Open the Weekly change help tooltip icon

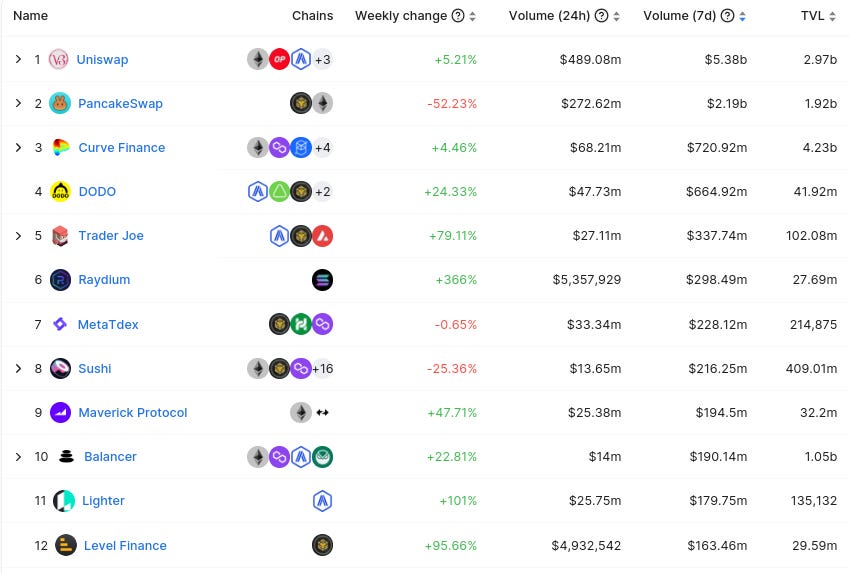pos(458,16)
